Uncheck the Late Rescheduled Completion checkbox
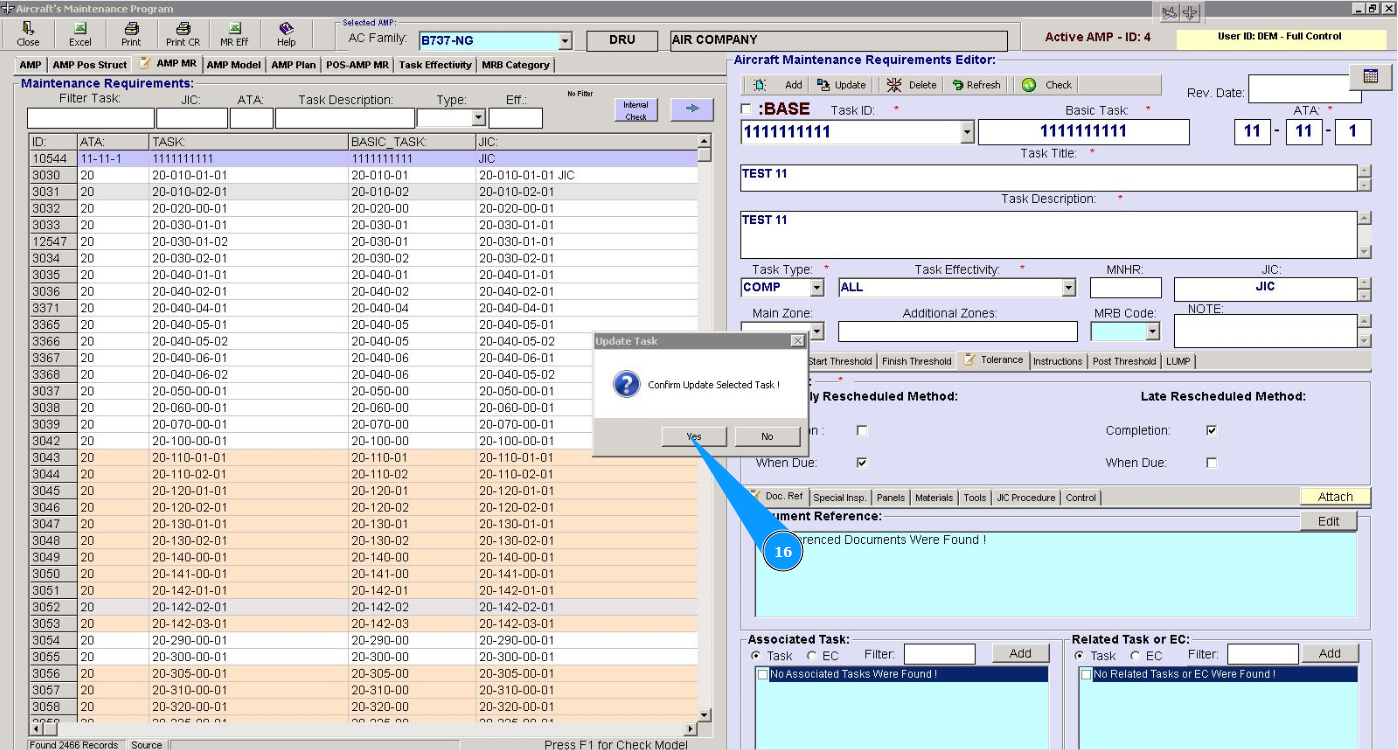The image size is (1398, 750). pos(1212,430)
